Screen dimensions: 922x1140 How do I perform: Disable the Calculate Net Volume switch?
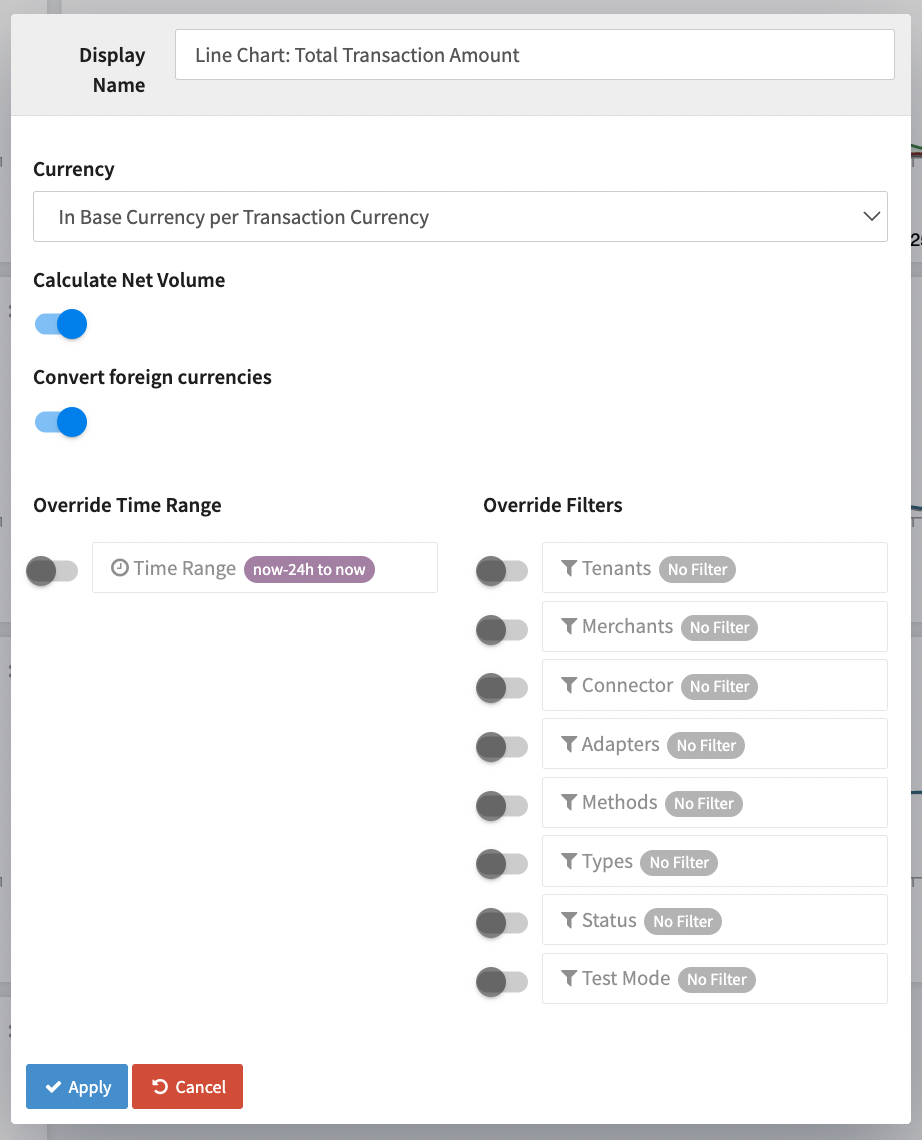tap(61, 324)
